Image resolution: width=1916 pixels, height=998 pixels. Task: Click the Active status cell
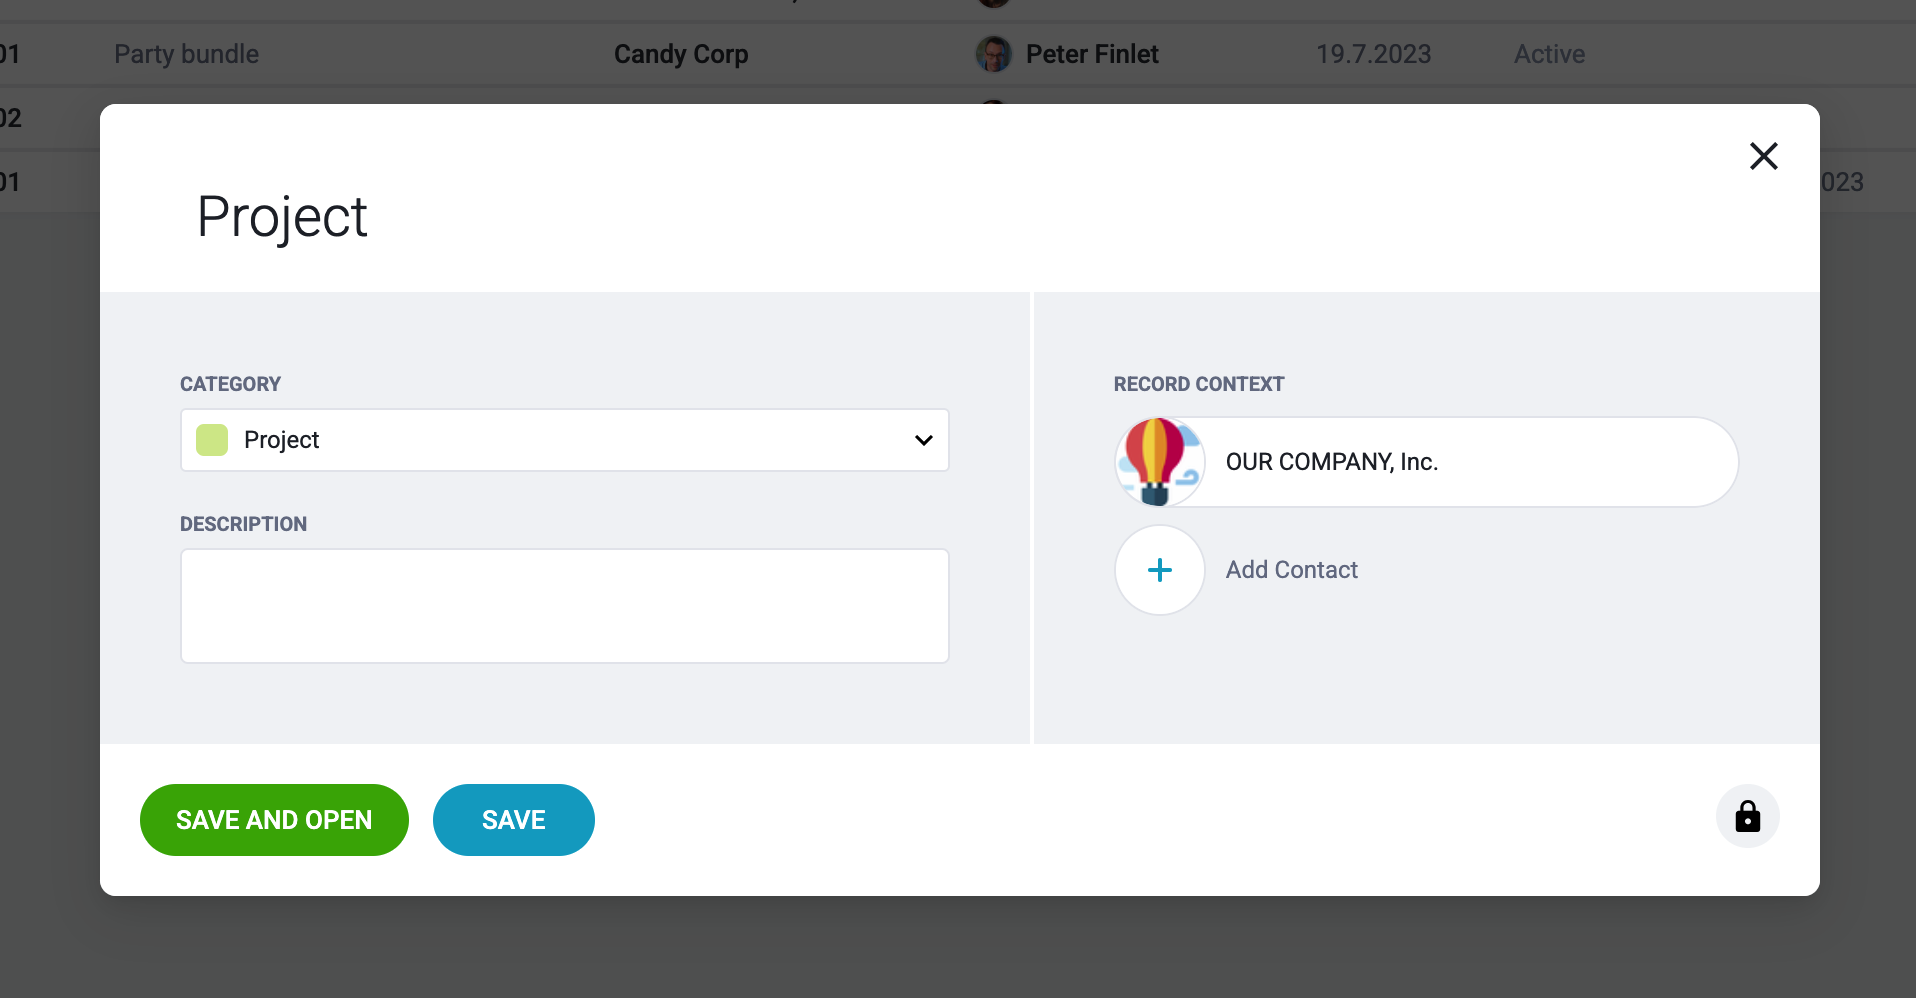[x=1549, y=54]
